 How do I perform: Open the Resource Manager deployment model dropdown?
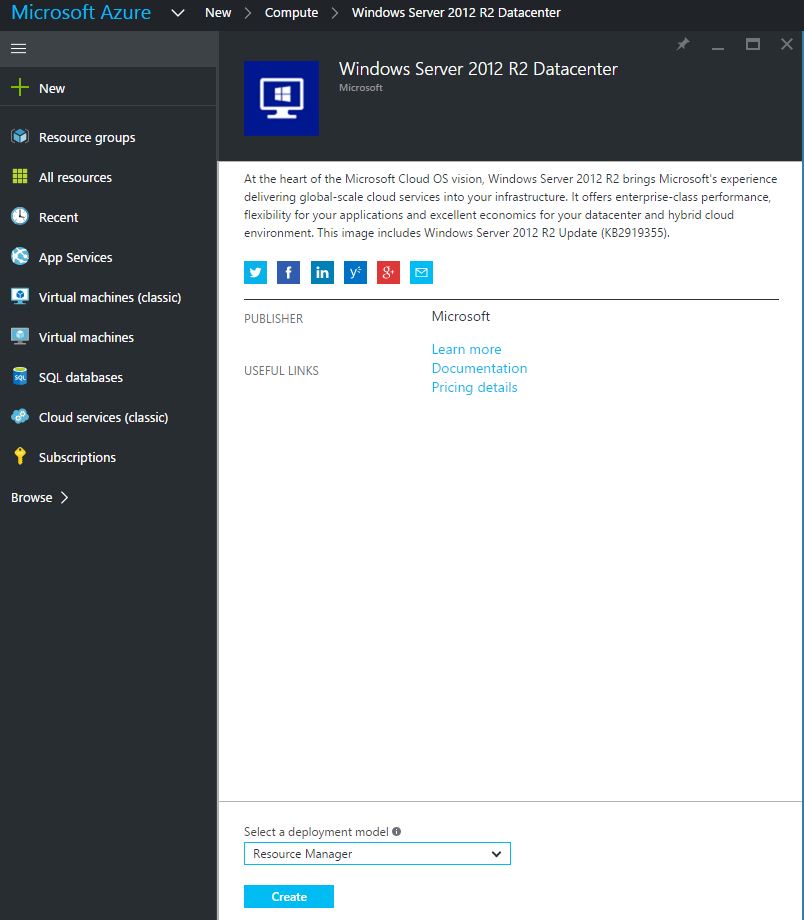[x=377, y=854]
